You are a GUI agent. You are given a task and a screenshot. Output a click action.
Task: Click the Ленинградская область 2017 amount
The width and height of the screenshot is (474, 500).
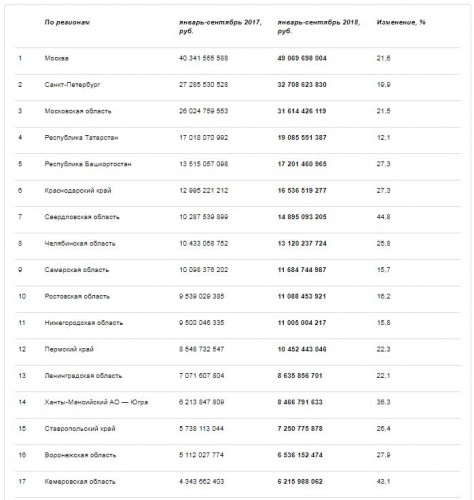coord(202,376)
